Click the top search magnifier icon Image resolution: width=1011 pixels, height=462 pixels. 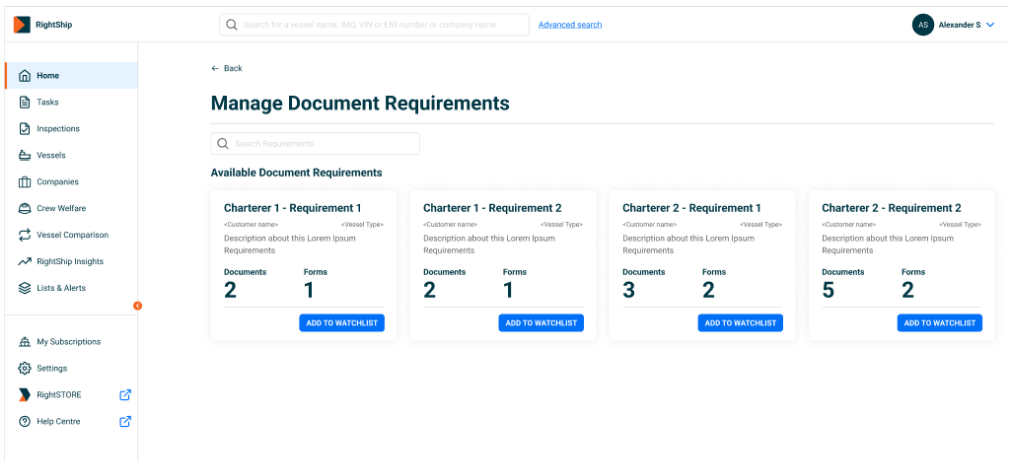(x=232, y=24)
